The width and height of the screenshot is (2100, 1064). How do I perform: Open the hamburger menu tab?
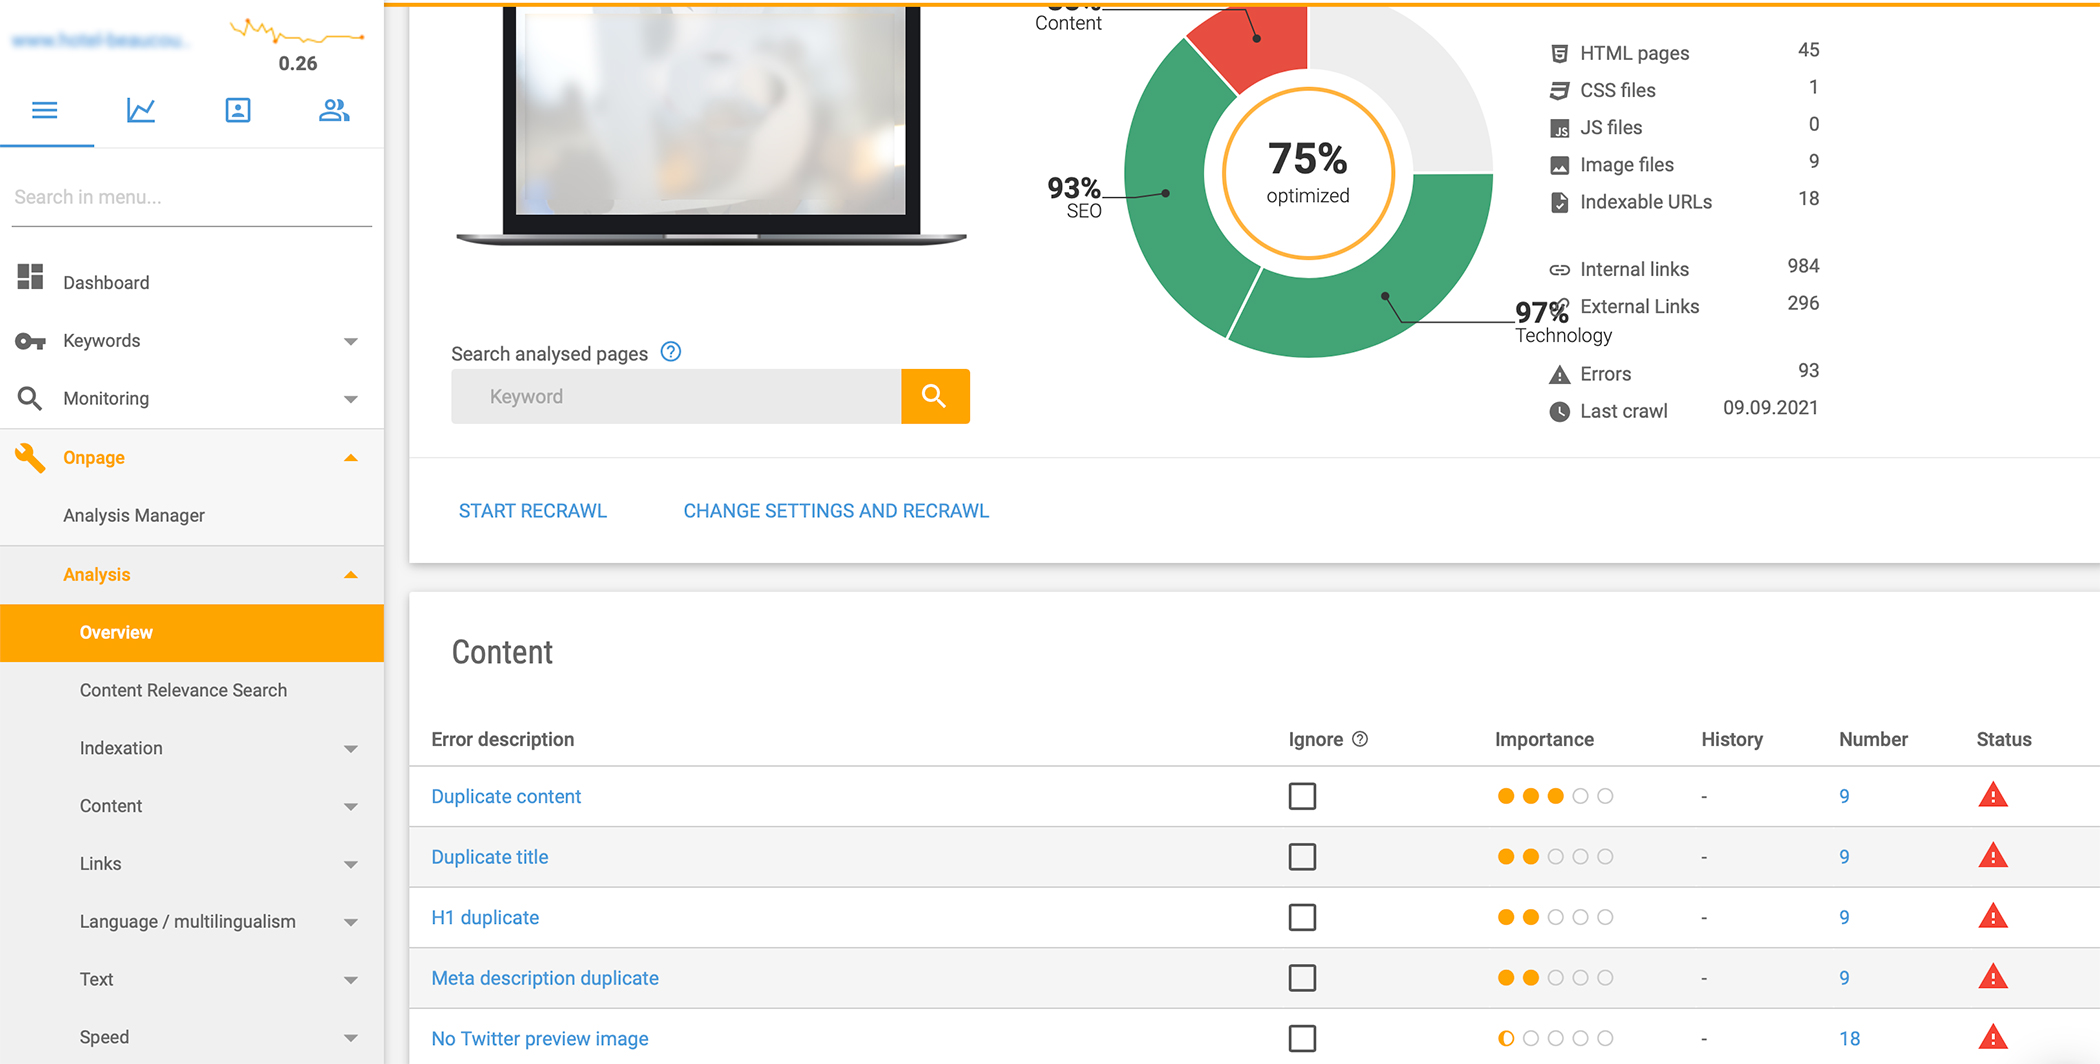click(x=45, y=110)
